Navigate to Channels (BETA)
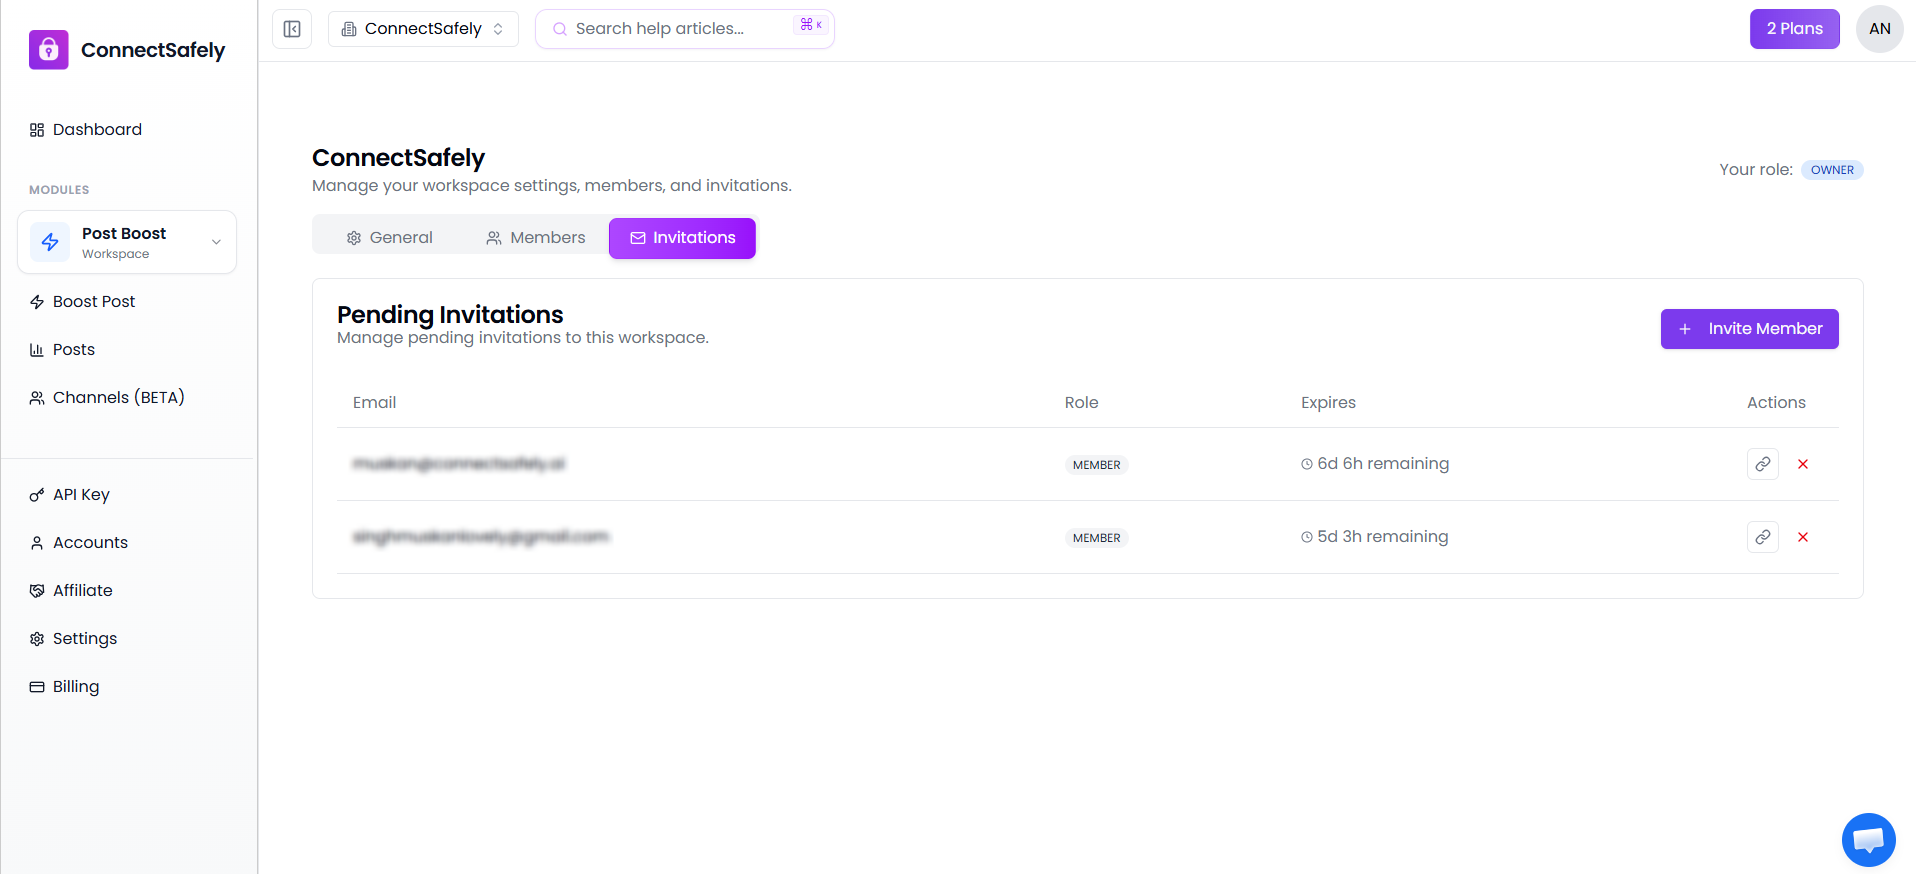Viewport: 1916px width, 874px height. point(118,398)
